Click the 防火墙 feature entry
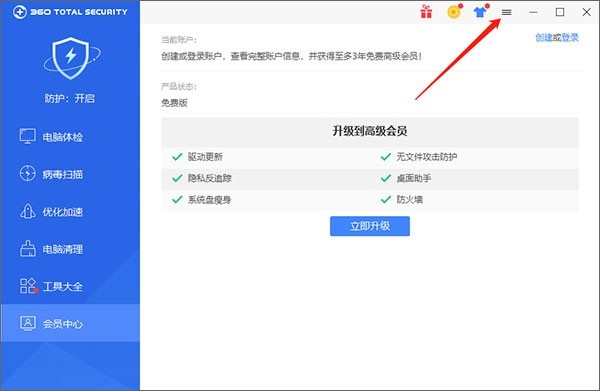This screenshot has height=391, width=600. point(409,200)
